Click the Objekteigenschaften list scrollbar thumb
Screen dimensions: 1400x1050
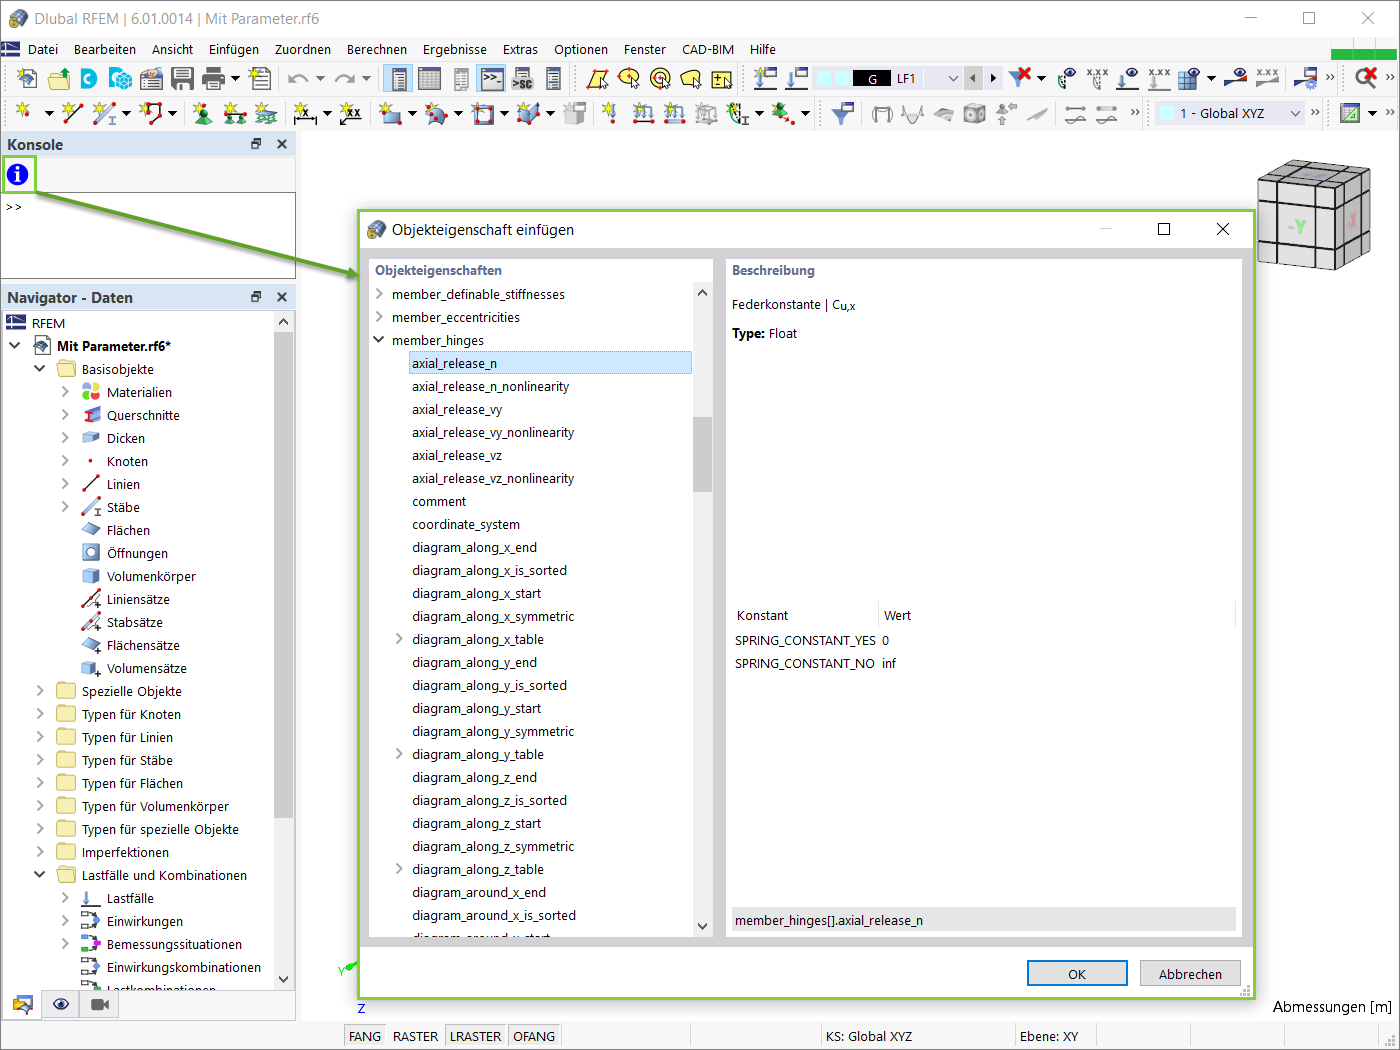pos(702,454)
